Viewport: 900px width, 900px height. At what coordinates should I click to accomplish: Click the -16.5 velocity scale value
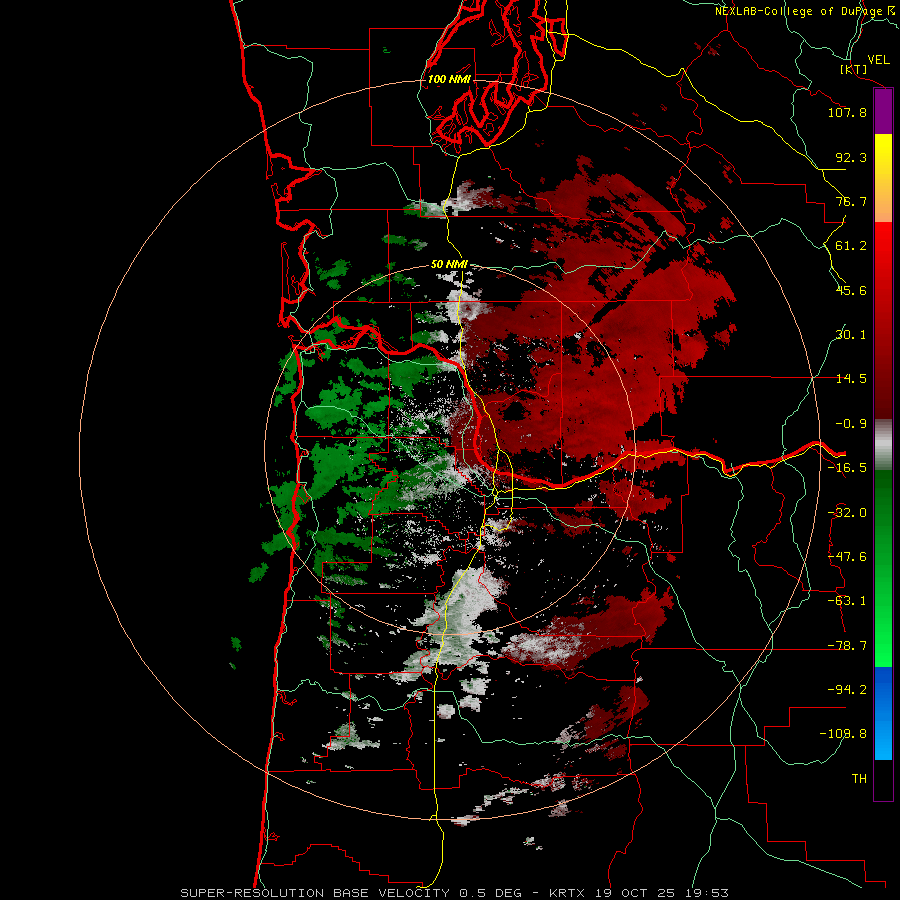[x=847, y=468]
